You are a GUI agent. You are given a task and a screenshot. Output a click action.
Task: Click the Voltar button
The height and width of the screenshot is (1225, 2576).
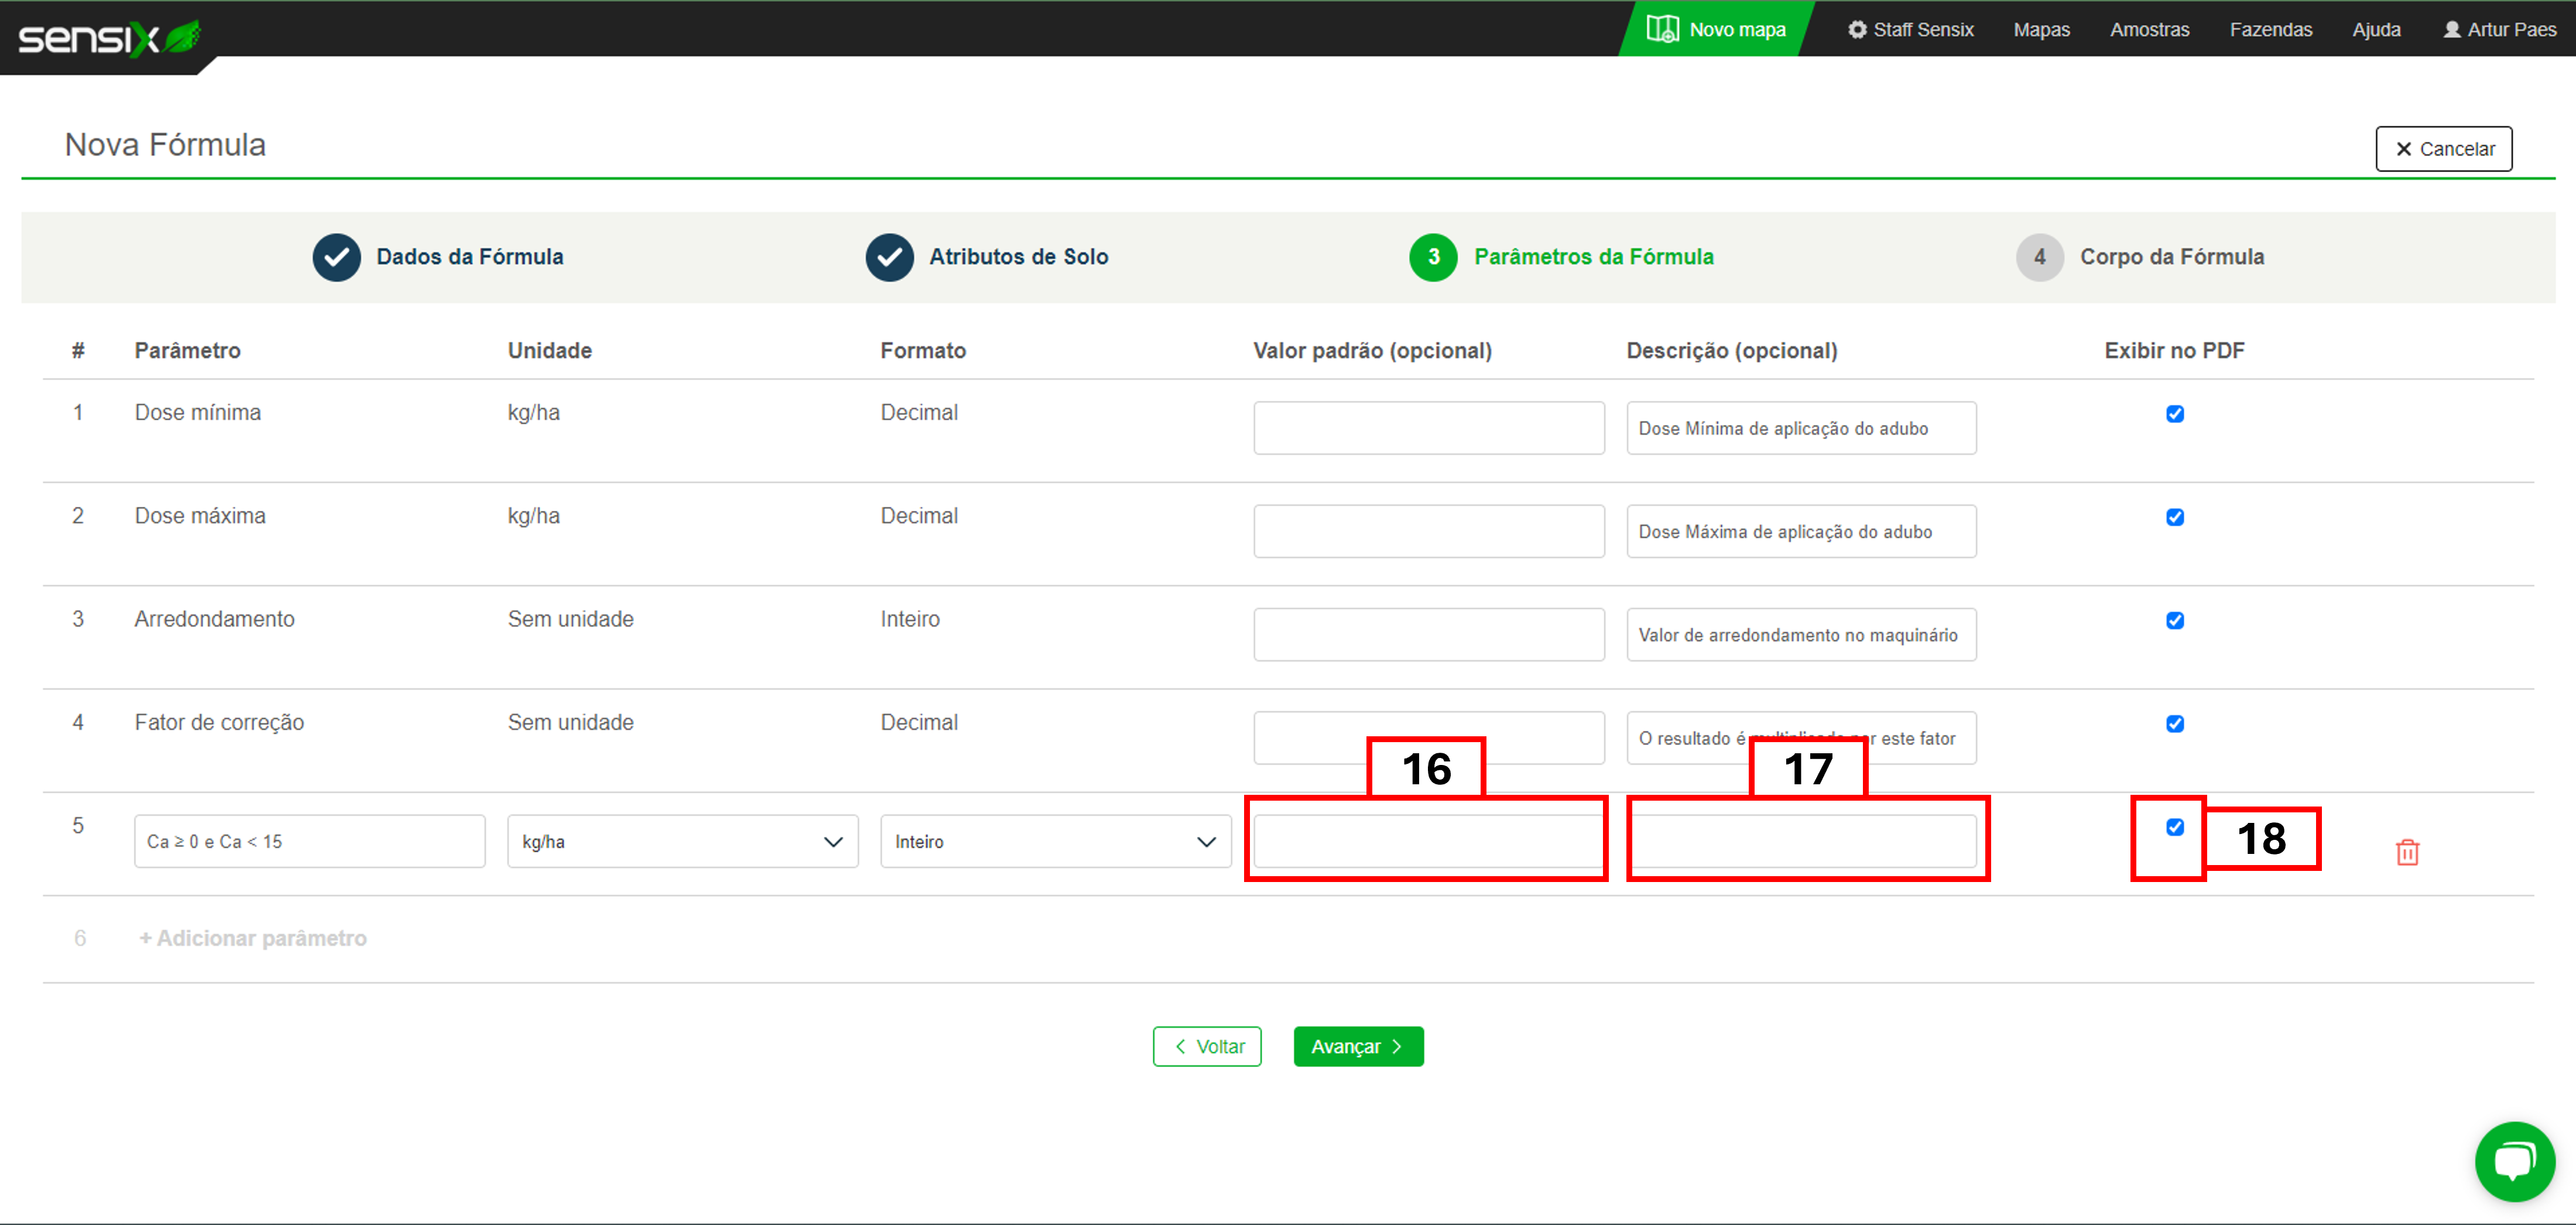tap(1206, 1046)
